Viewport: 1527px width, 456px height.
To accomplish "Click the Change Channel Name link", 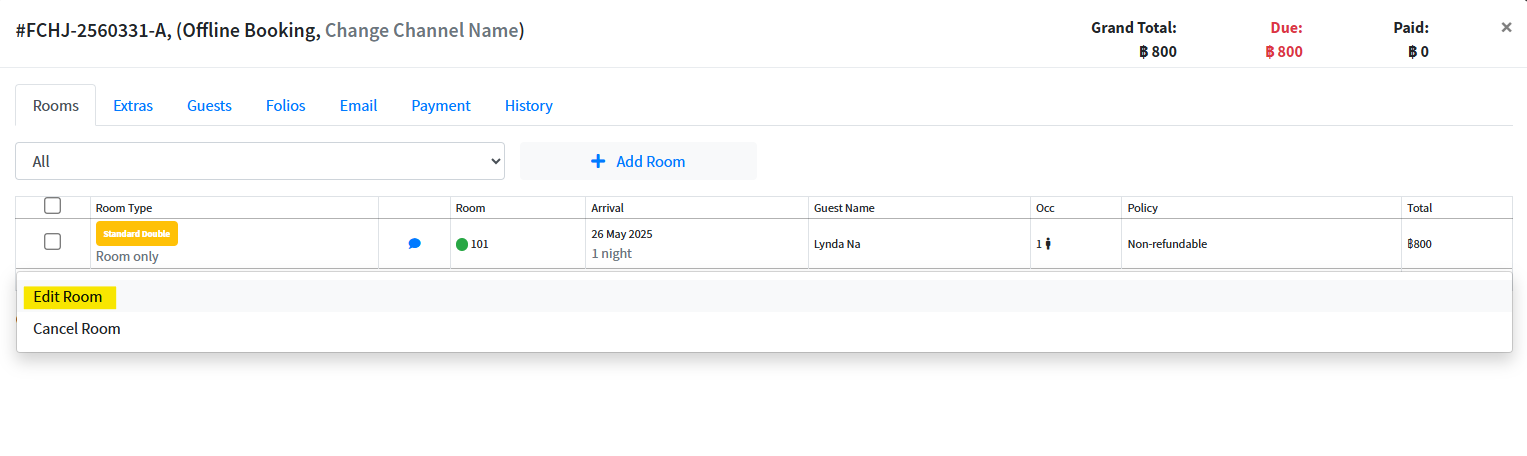I will click(x=421, y=30).
